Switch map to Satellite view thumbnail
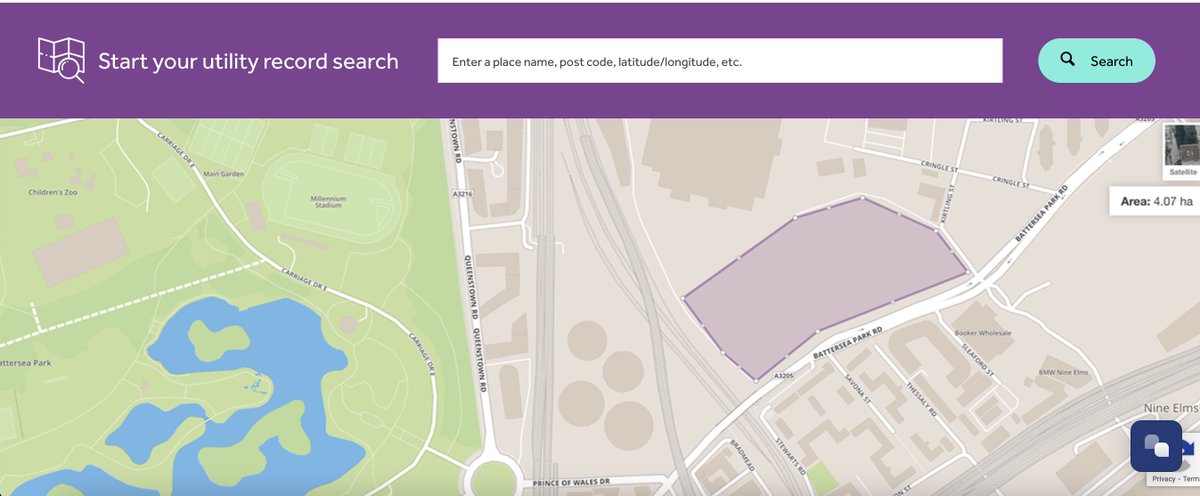 coord(1182,152)
